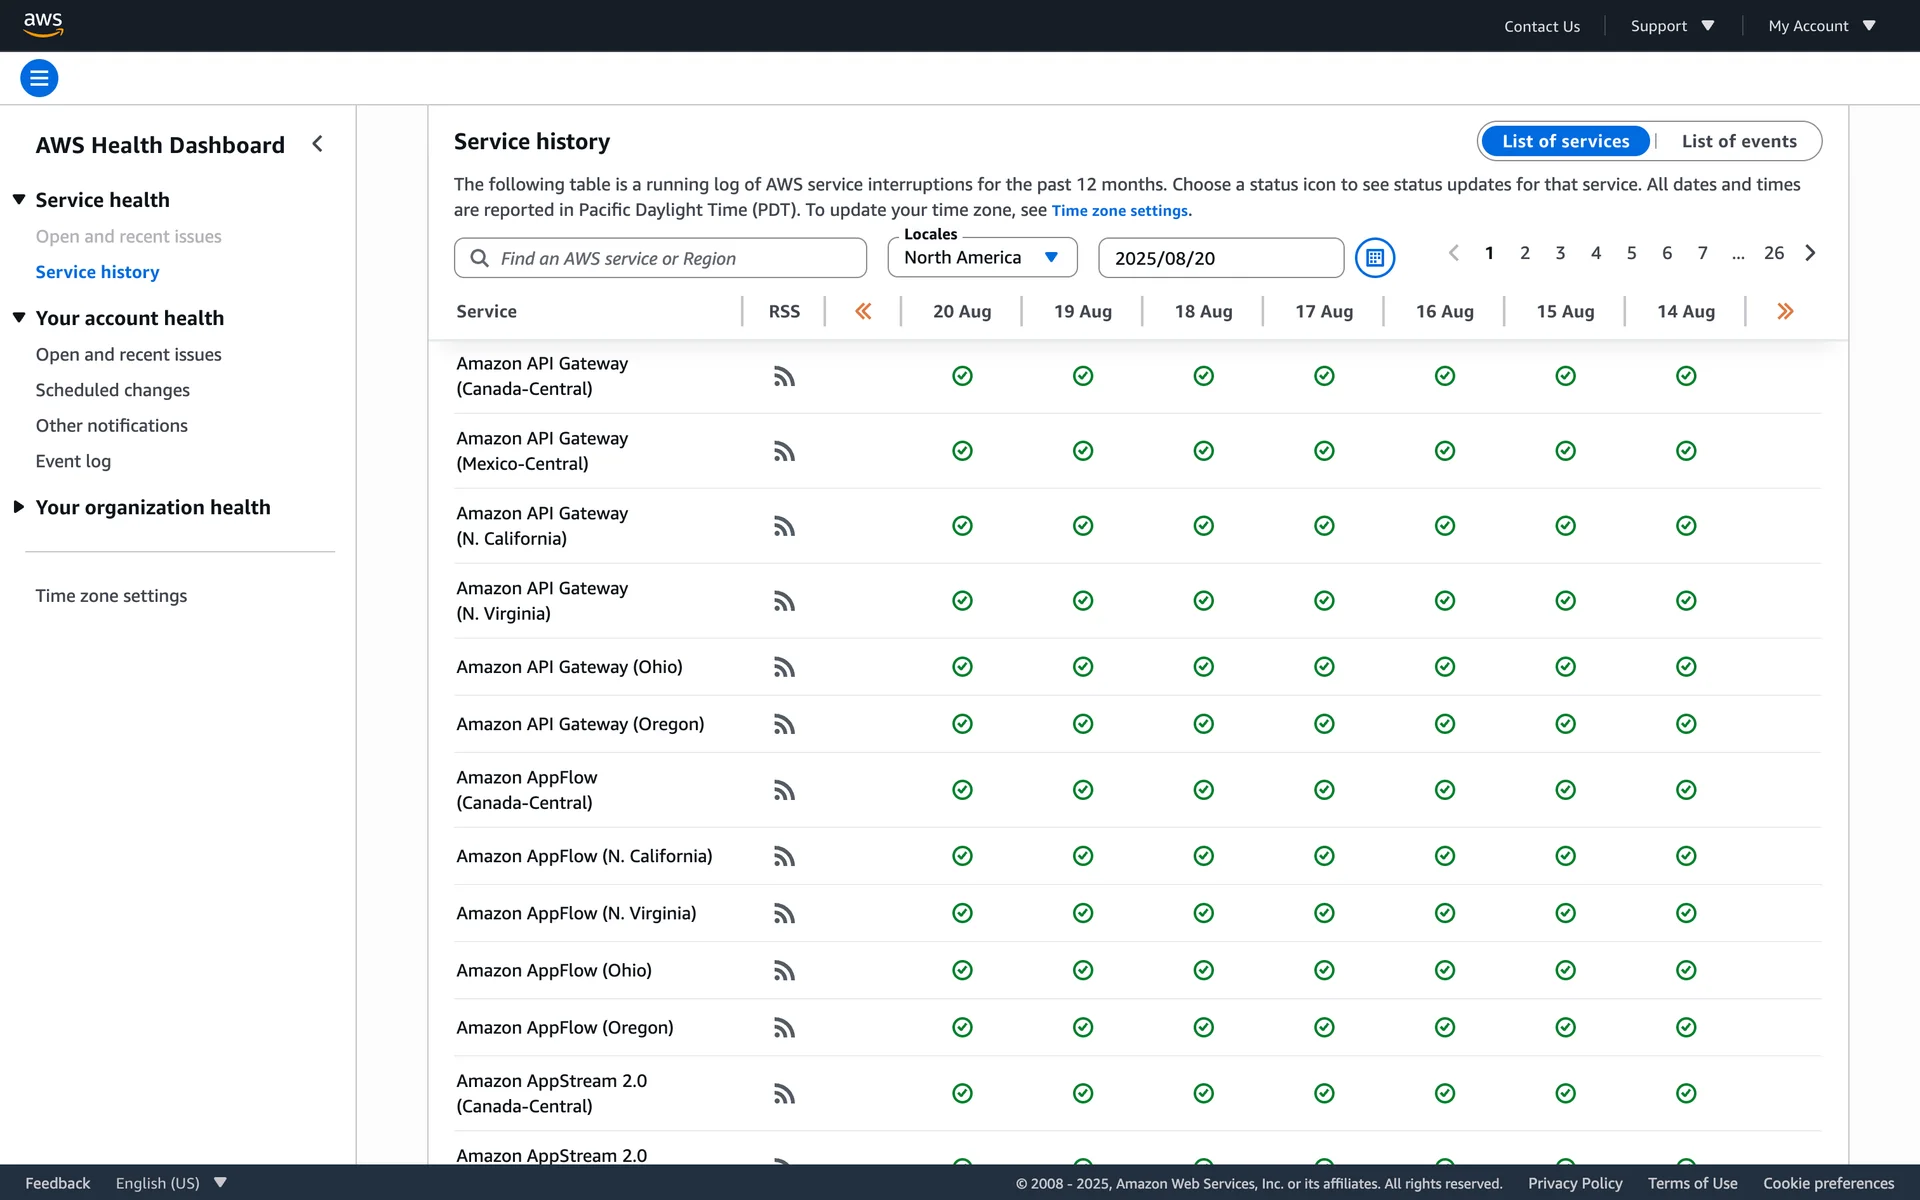Open the Time zone settings link in description
This screenshot has height=1200, width=1920.
coord(1119,211)
